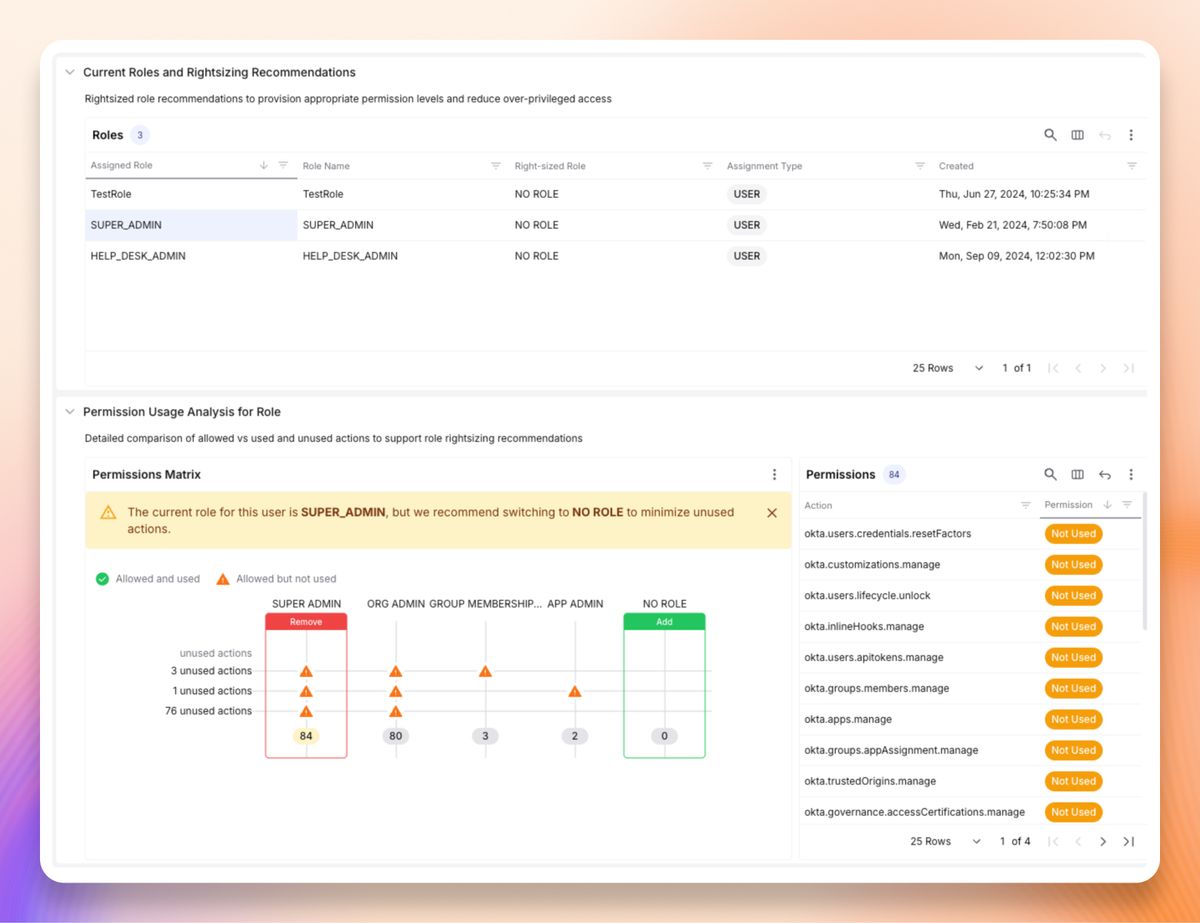Go to last page of Permissions table

point(1128,841)
